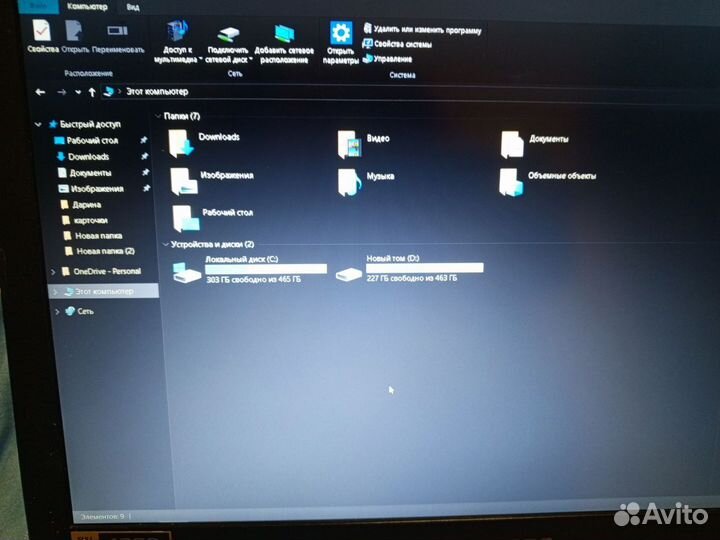Expand OneDrive - Personal tree node

[53, 272]
